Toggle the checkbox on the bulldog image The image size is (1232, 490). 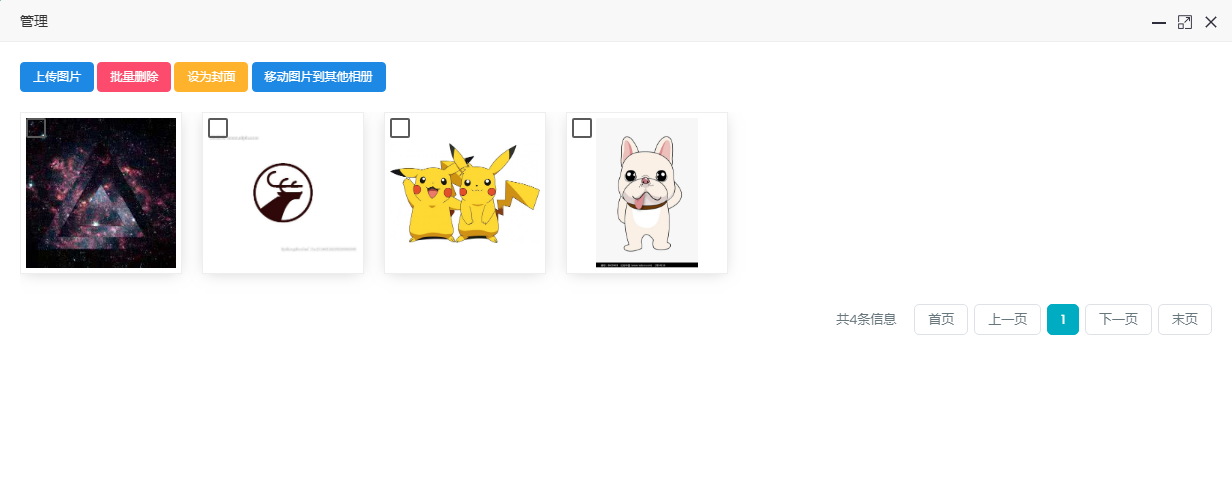(x=582, y=128)
